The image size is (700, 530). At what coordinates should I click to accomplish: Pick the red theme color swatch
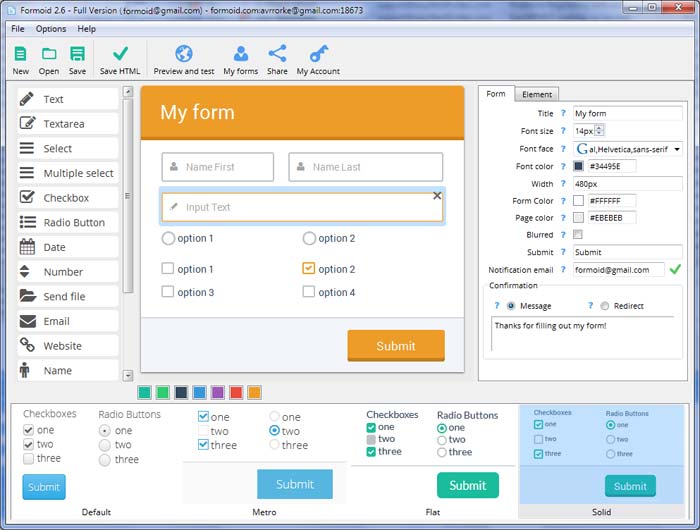pyautogui.click(x=236, y=392)
